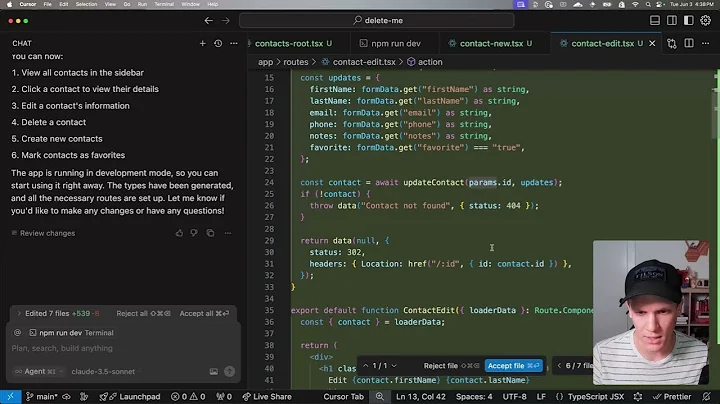This screenshot has width=720, height=404.
Task: Open Wi-Fi menu bar icon
Action: tap(635, 5)
